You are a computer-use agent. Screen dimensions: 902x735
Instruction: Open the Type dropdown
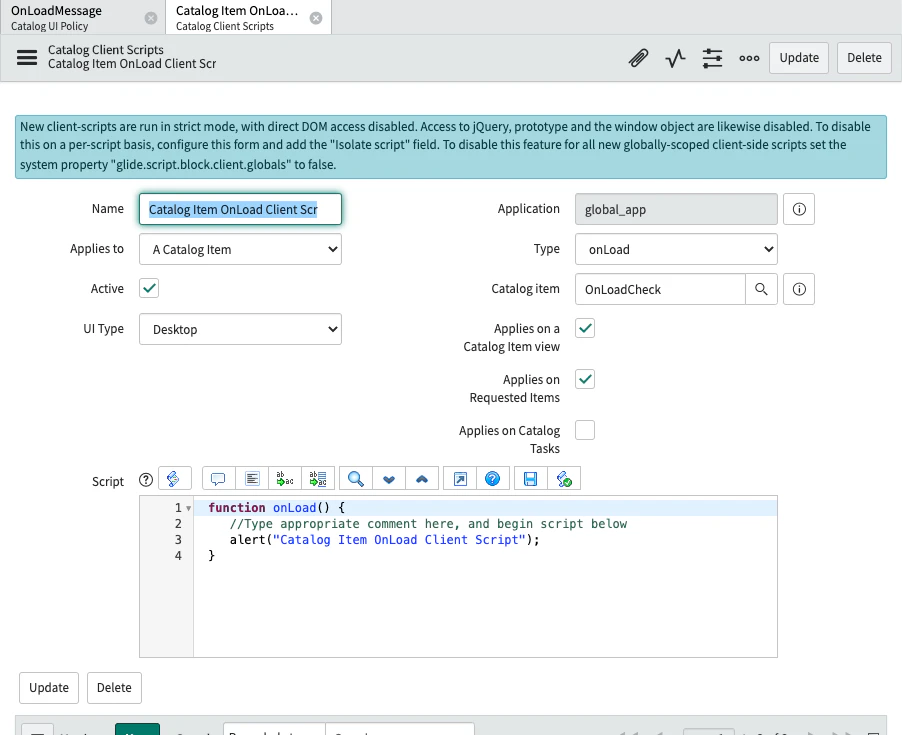click(676, 249)
